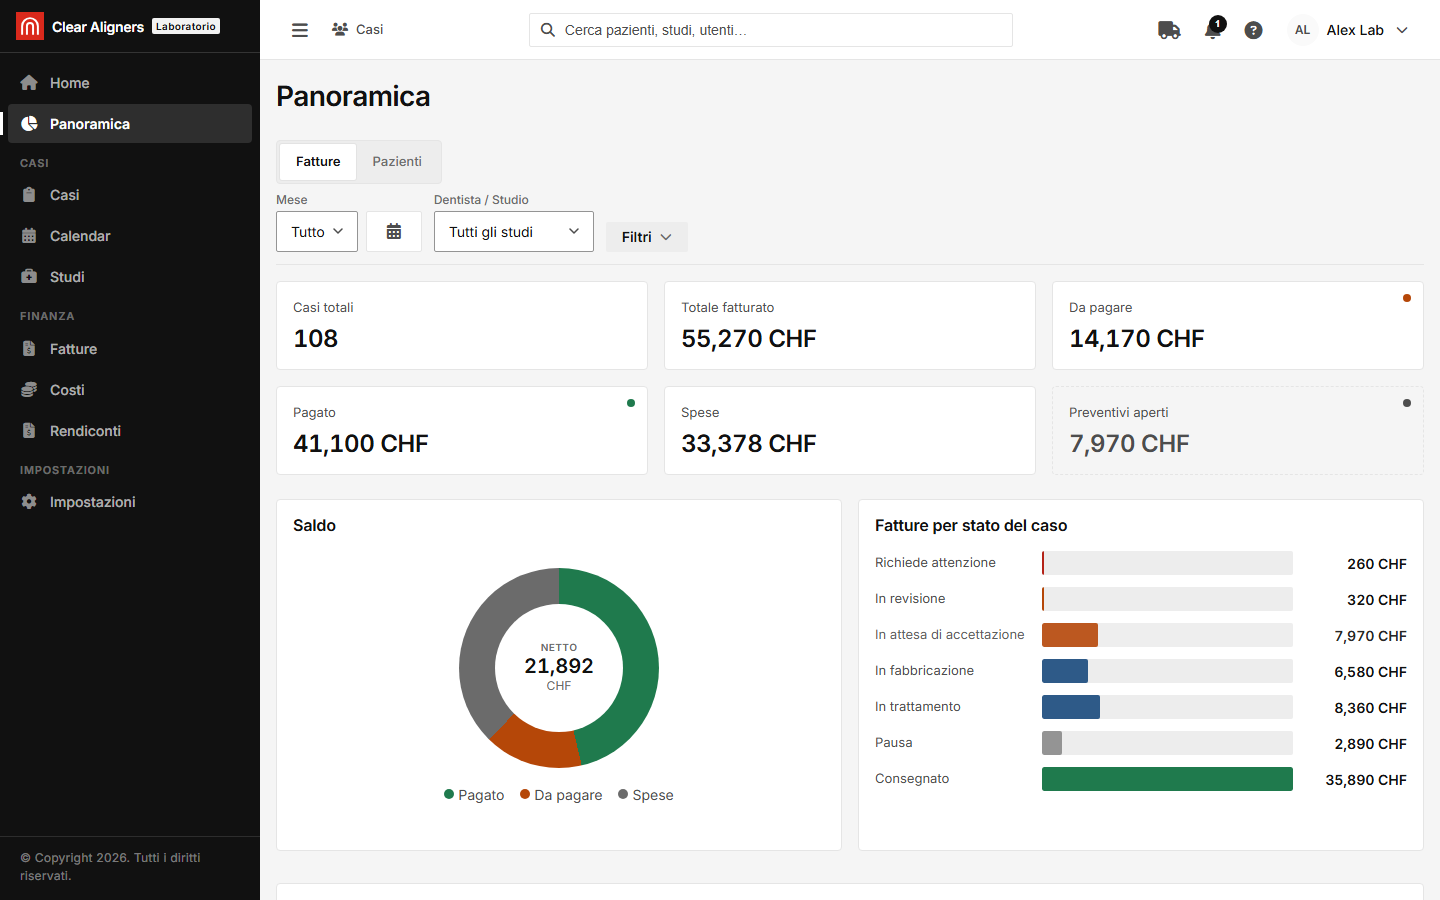
Task: Switch to the Pazienti tab
Action: pyautogui.click(x=397, y=161)
